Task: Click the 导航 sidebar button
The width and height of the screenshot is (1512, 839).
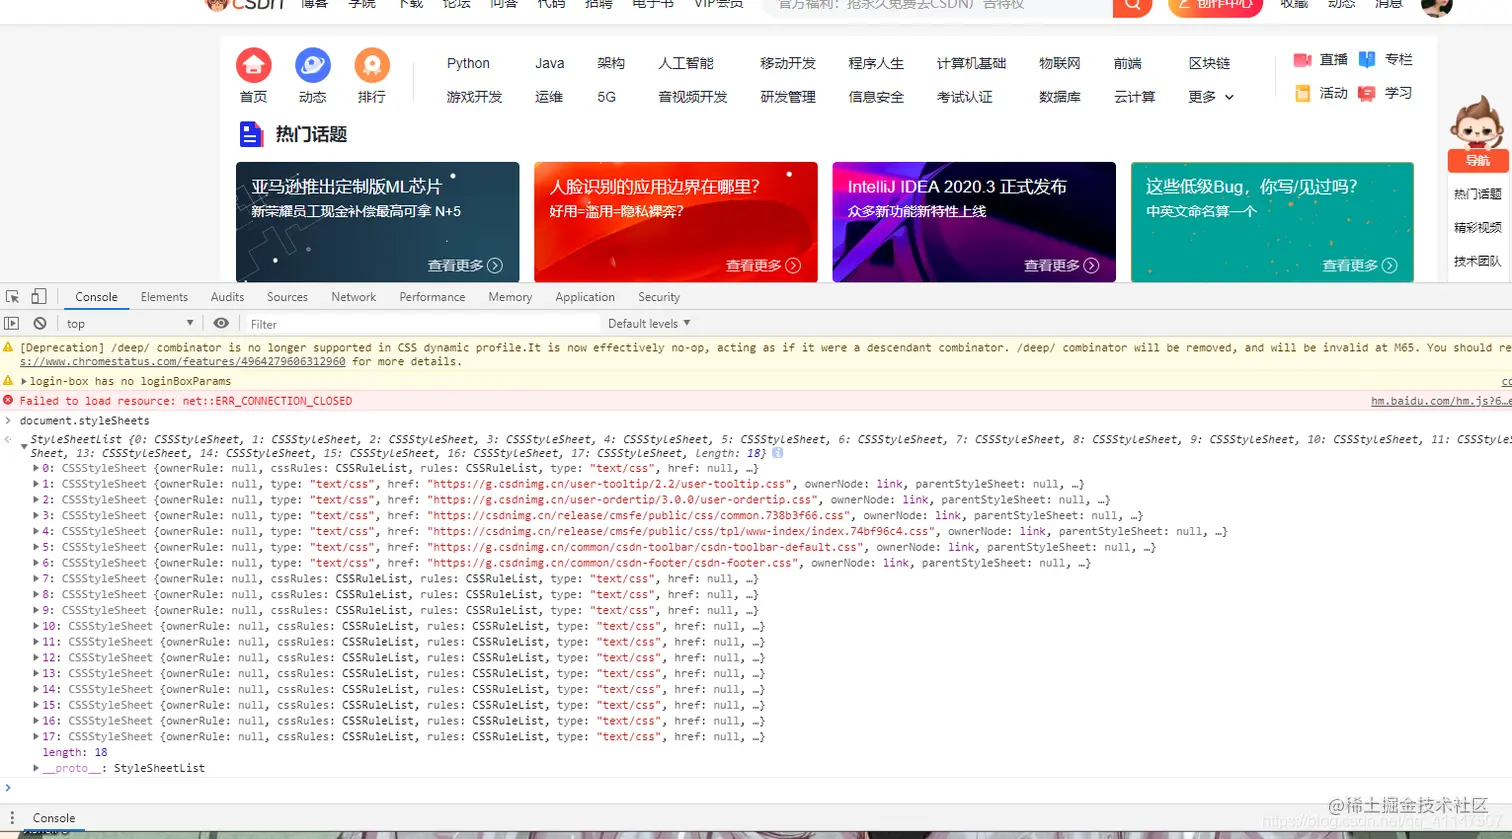Action: (x=1477, y=161)
